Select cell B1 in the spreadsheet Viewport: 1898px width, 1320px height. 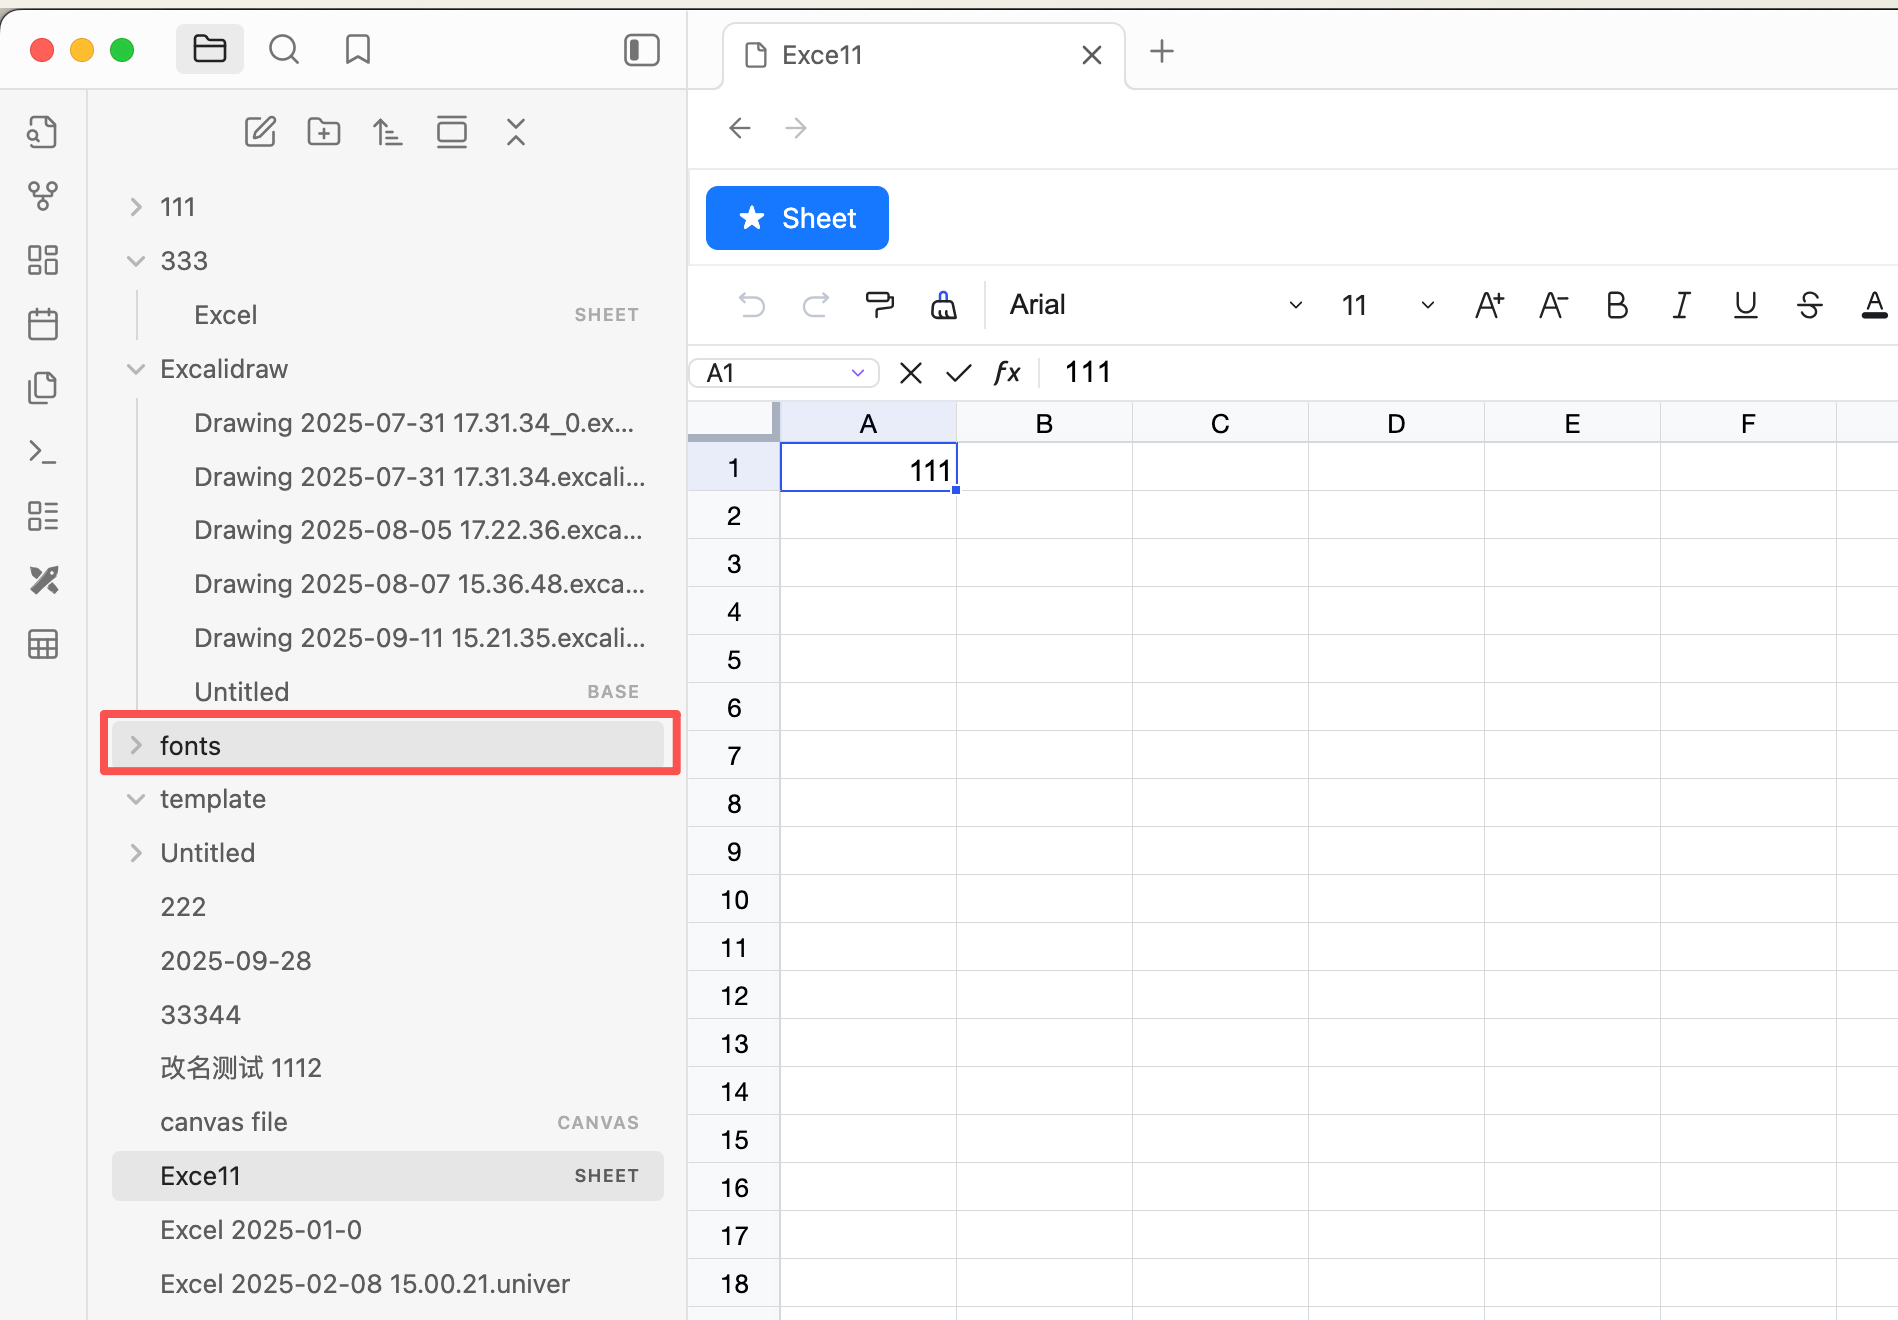pos(1044,468)
